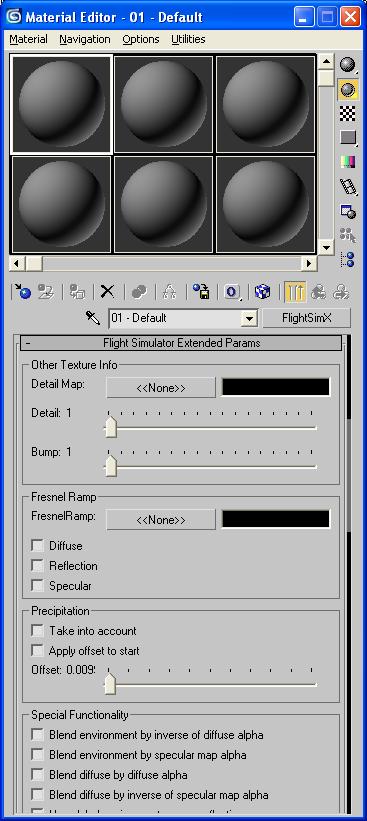The image size is (367, 821).
Task: Click the Make Unique icon
Action: point(169,292)
